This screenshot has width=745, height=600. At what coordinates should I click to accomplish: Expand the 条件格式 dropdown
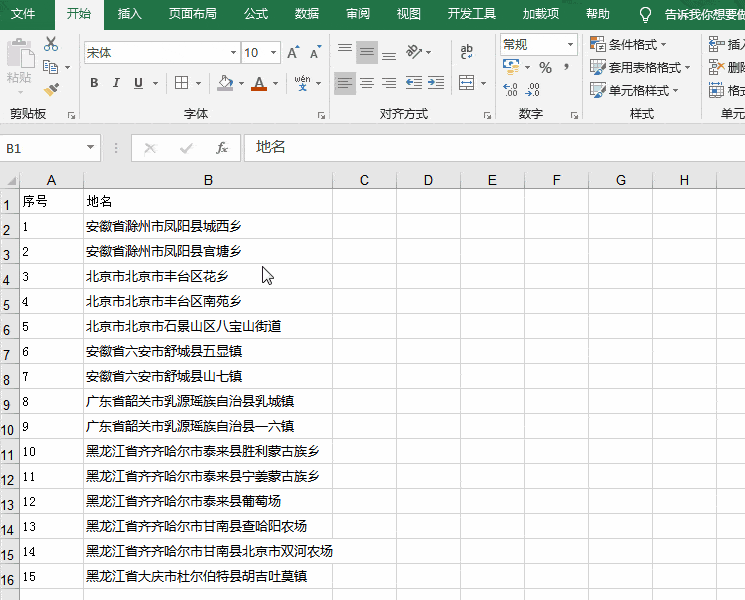pyautogui.click(x=663, y=45)
